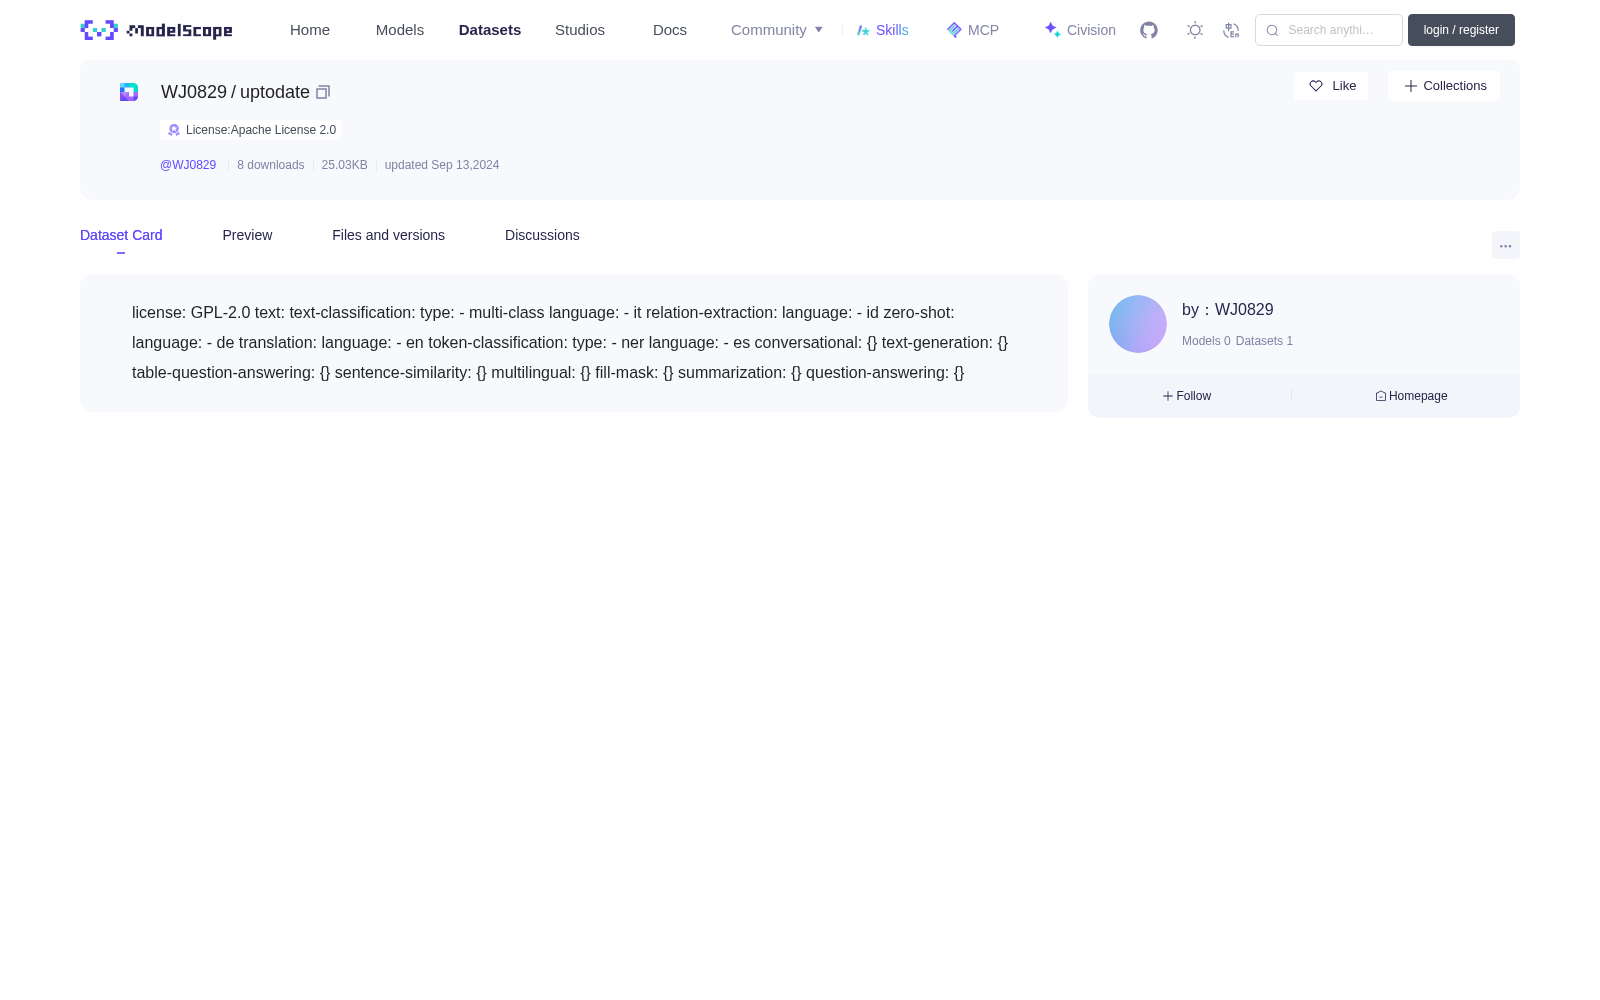This screenshot has width=1600, height=1000.
Task: Switch to Files and versions tab
Action: click(x=388, y=235)
